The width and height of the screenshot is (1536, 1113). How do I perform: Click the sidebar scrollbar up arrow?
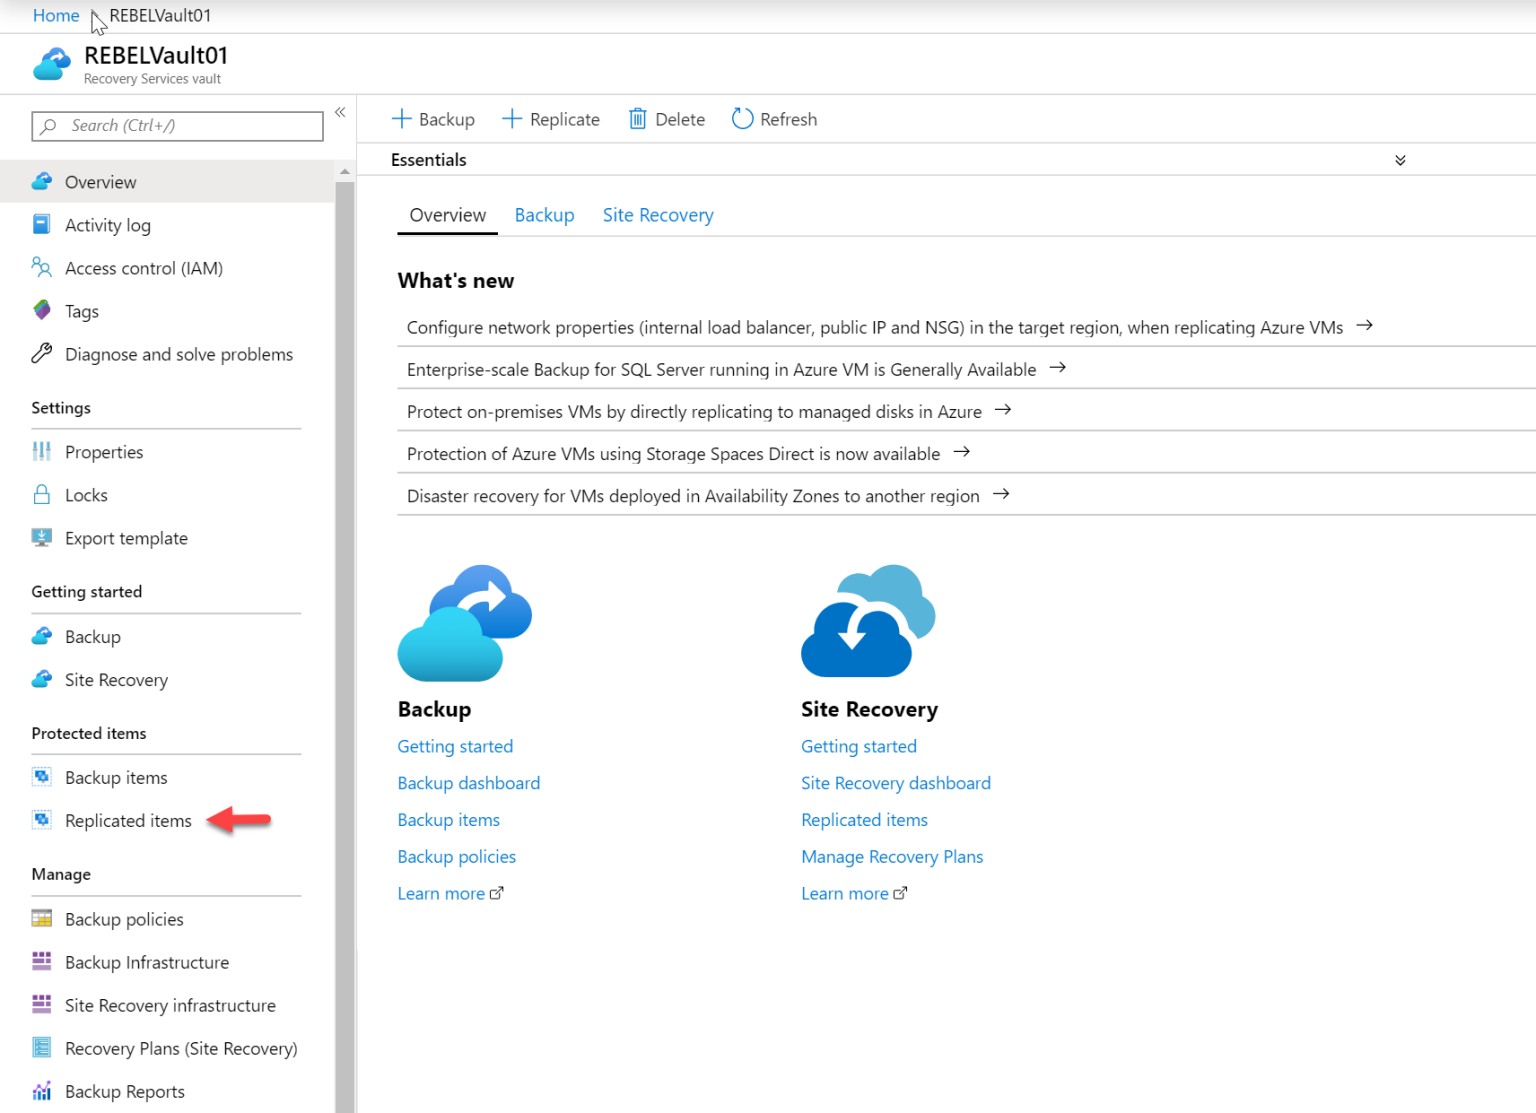click(345, 172)
